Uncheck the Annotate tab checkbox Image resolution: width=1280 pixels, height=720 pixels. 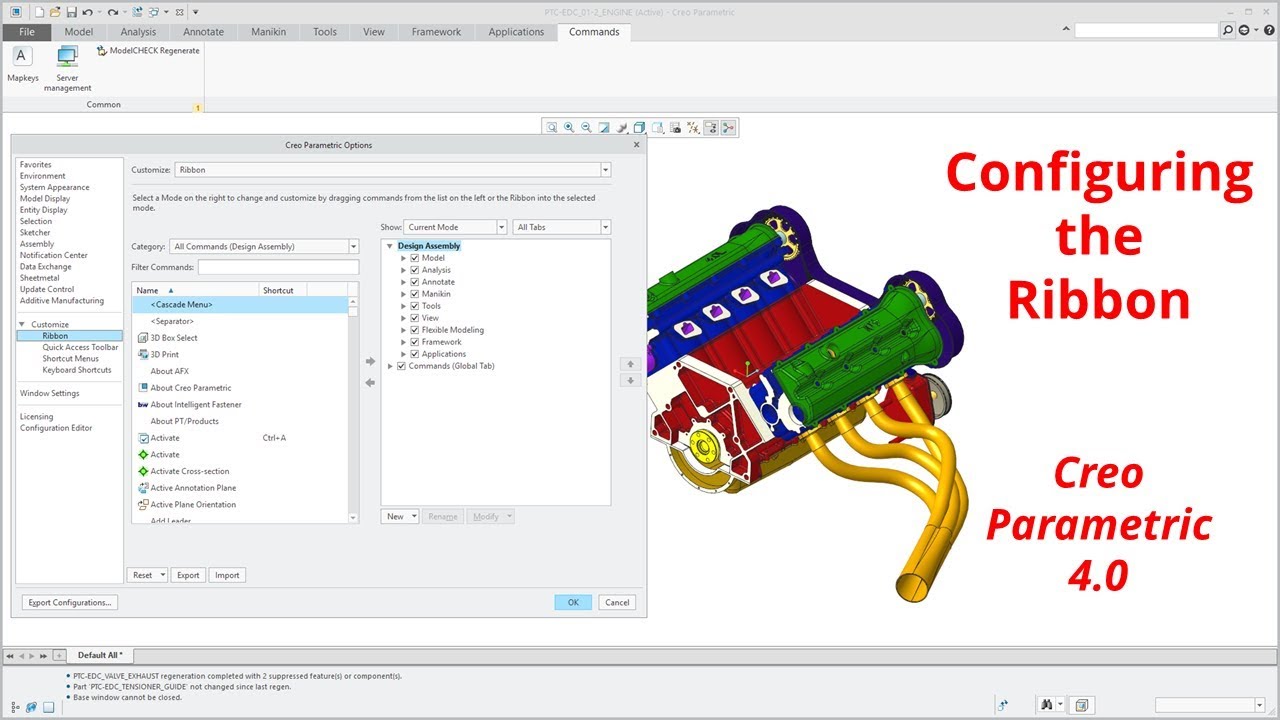point(415,282)
